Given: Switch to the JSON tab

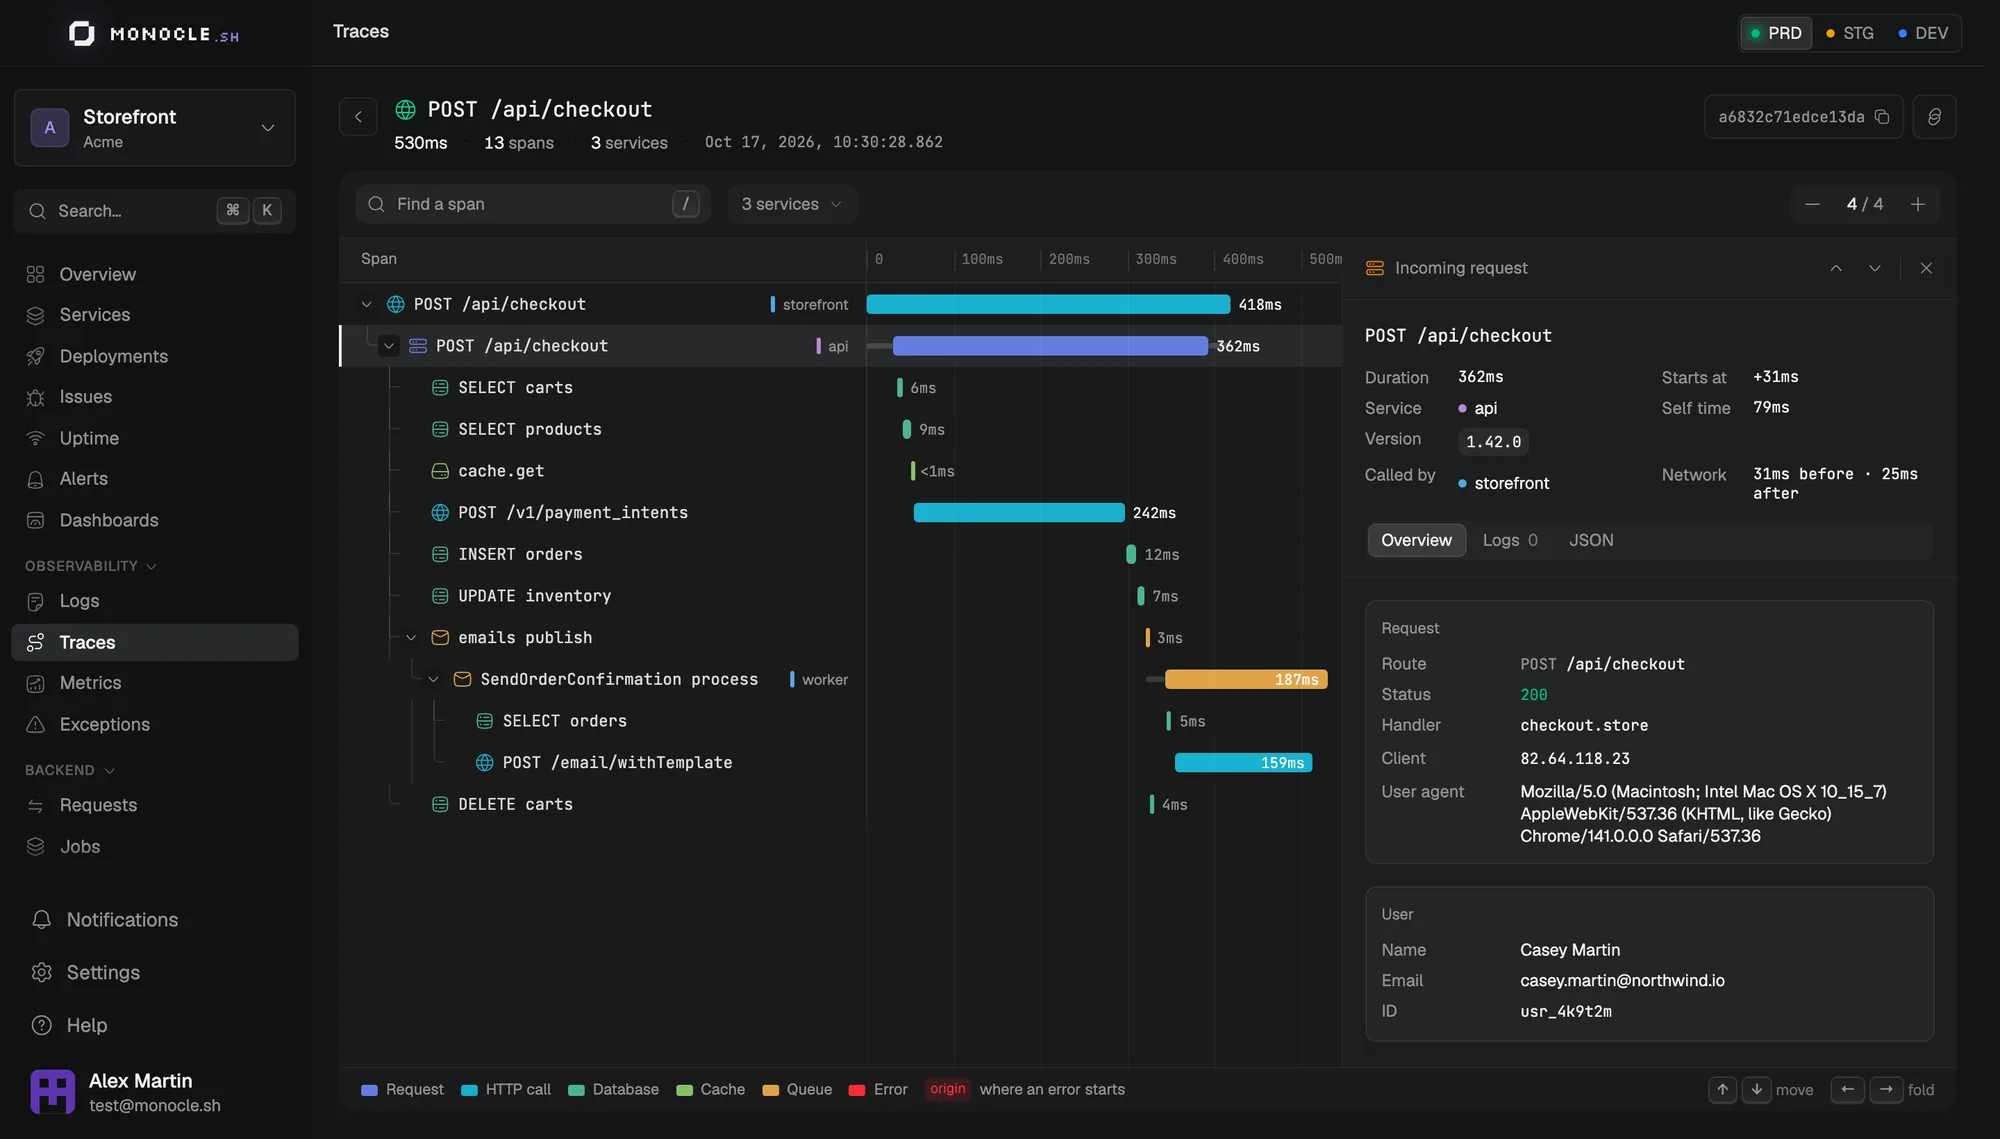Looking at the screenshot, I should coord(1591,540).
